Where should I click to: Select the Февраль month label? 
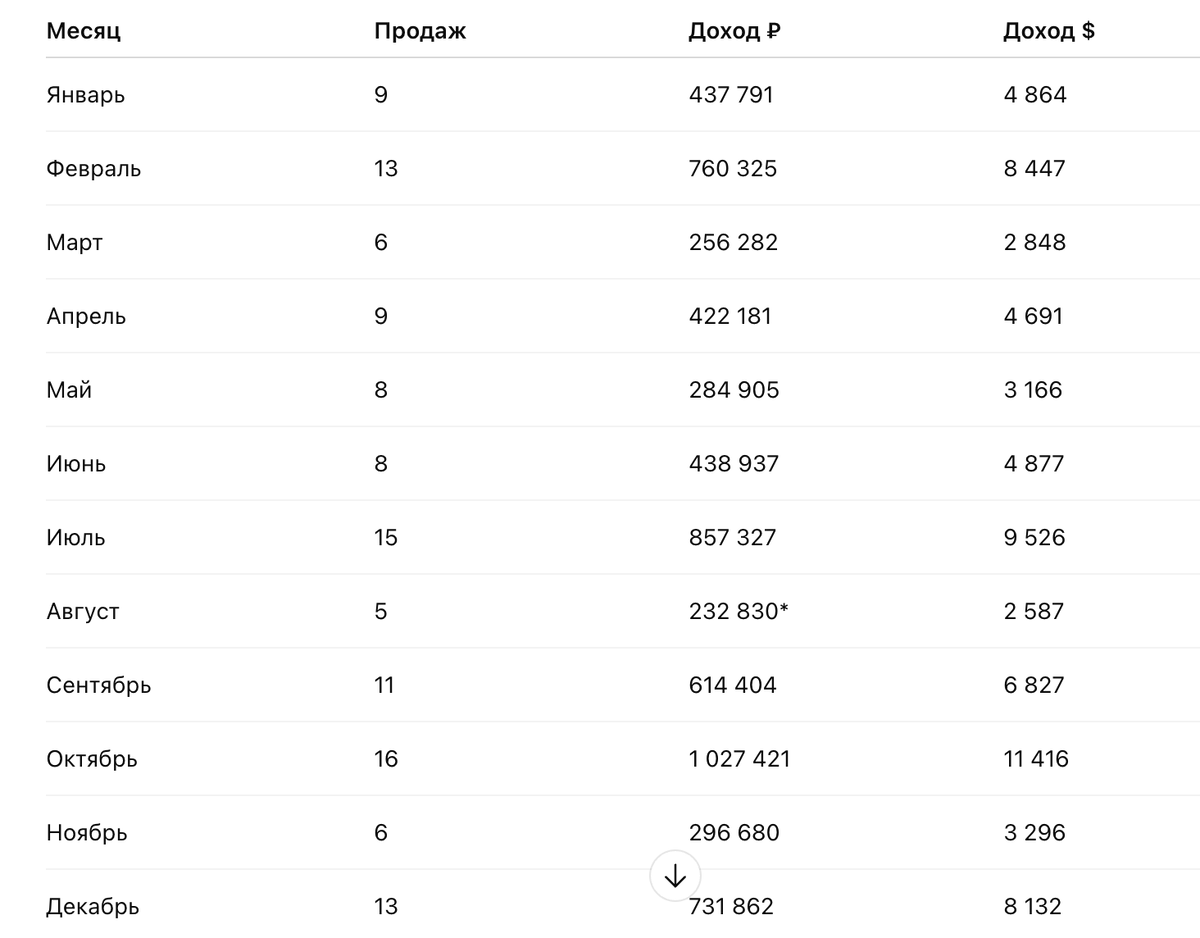pos(93,169)
